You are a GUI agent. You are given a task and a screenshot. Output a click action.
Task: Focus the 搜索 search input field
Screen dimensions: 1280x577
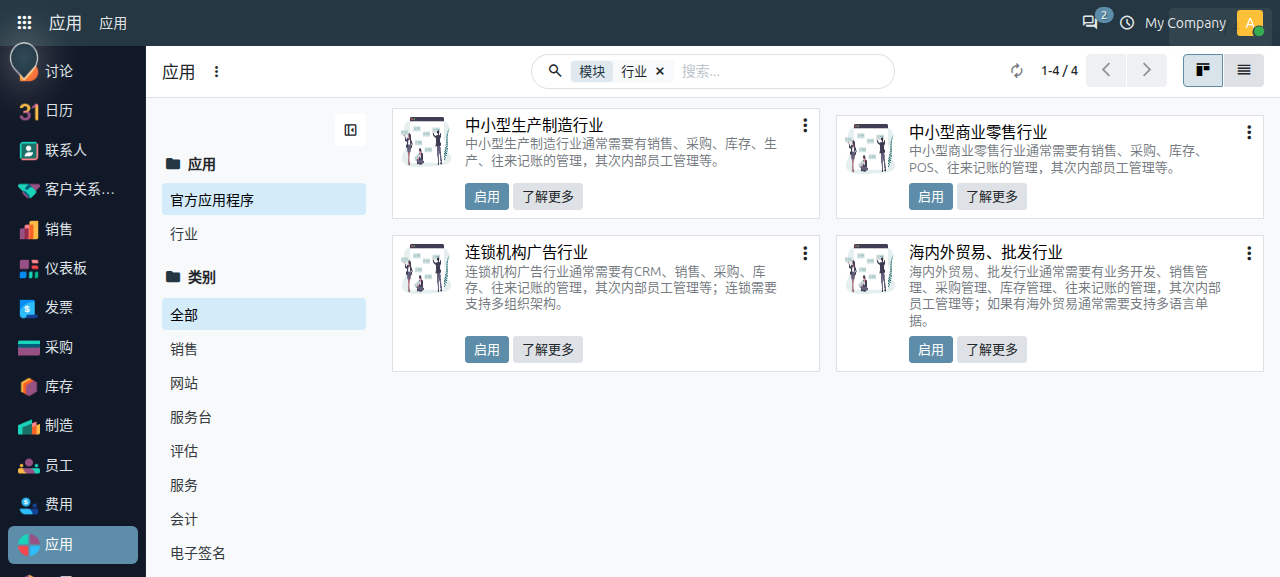780,72
